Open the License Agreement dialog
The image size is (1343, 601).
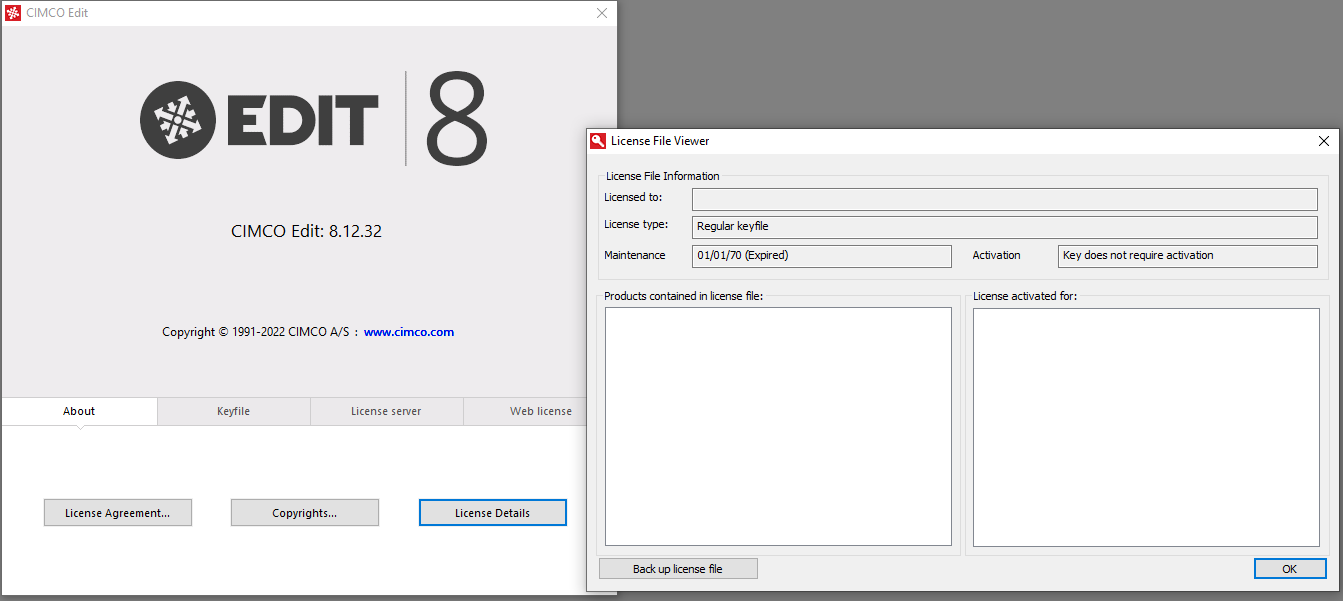[x=118, y=513]
